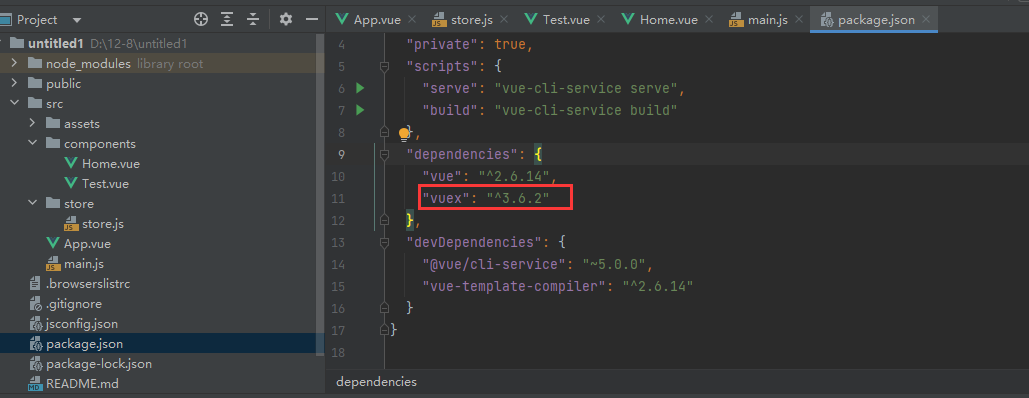
Task: Select .gitignore in the project tree
Action: pyautogui.click(x=74, y=304)
